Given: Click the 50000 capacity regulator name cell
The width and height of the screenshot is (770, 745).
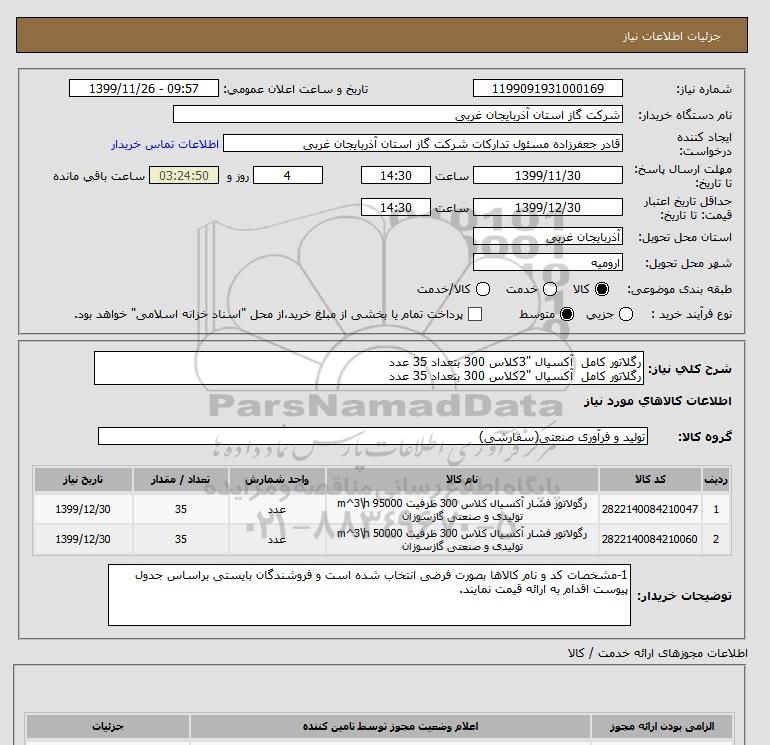Looking at the screenshot, I should (x=462, y=539).
